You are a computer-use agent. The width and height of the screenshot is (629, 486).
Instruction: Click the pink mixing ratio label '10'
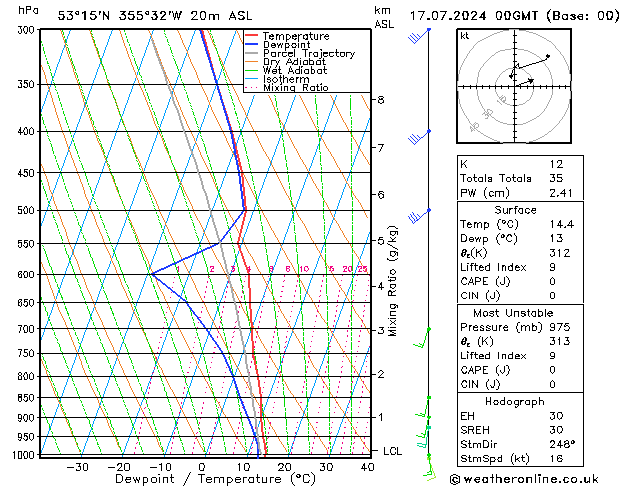304,269
